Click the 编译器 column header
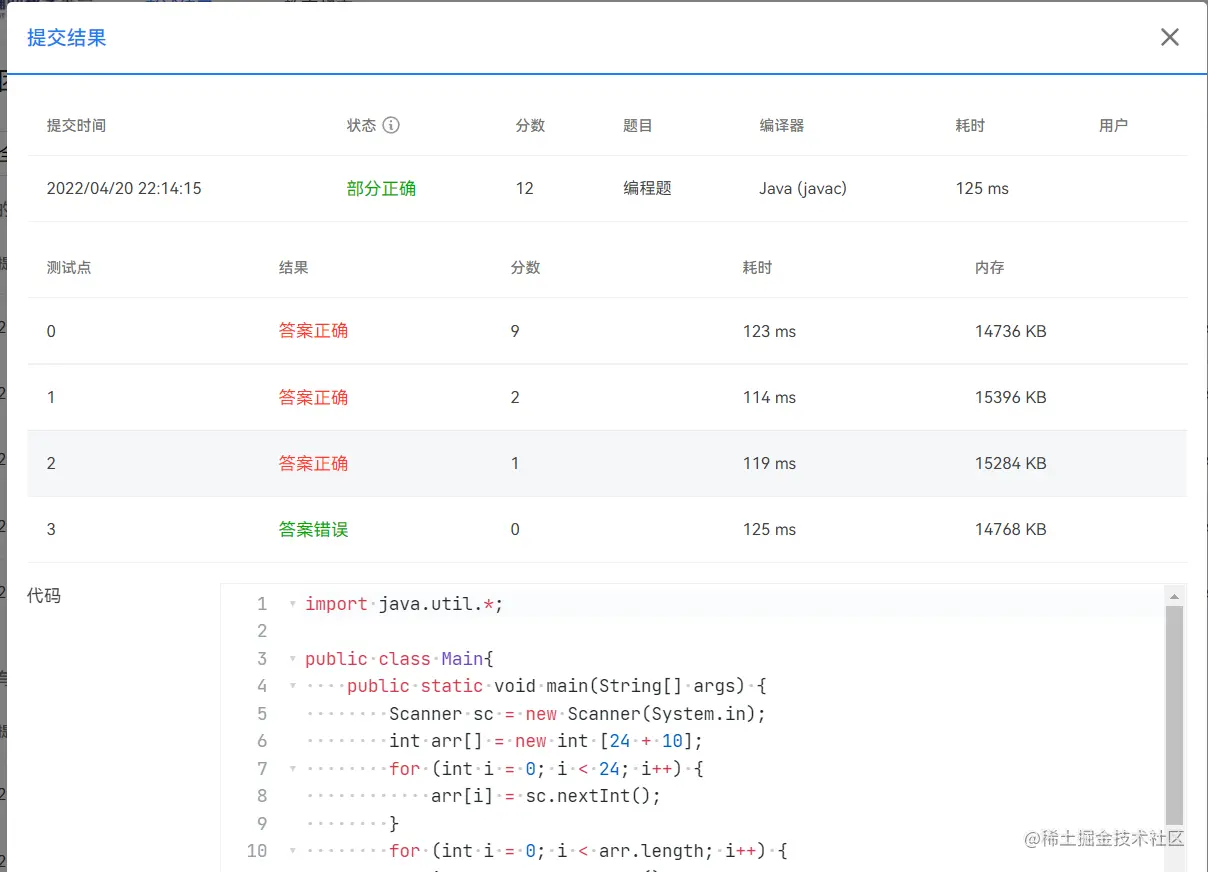This screenshot has height=872, width=1208. 782,125
